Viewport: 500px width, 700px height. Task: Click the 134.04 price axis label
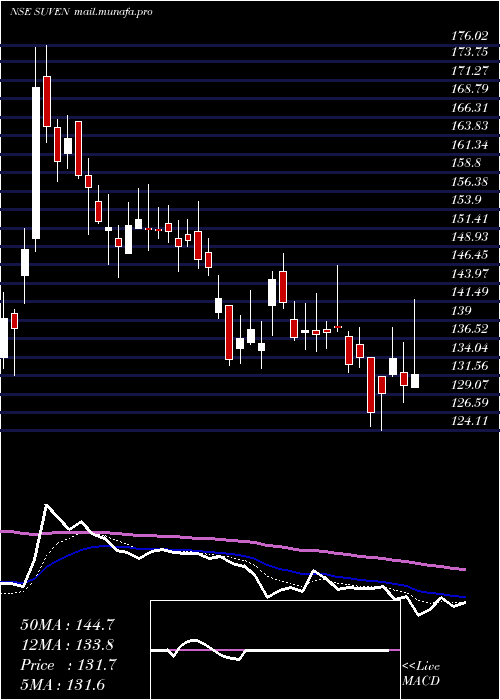point(469,347)
